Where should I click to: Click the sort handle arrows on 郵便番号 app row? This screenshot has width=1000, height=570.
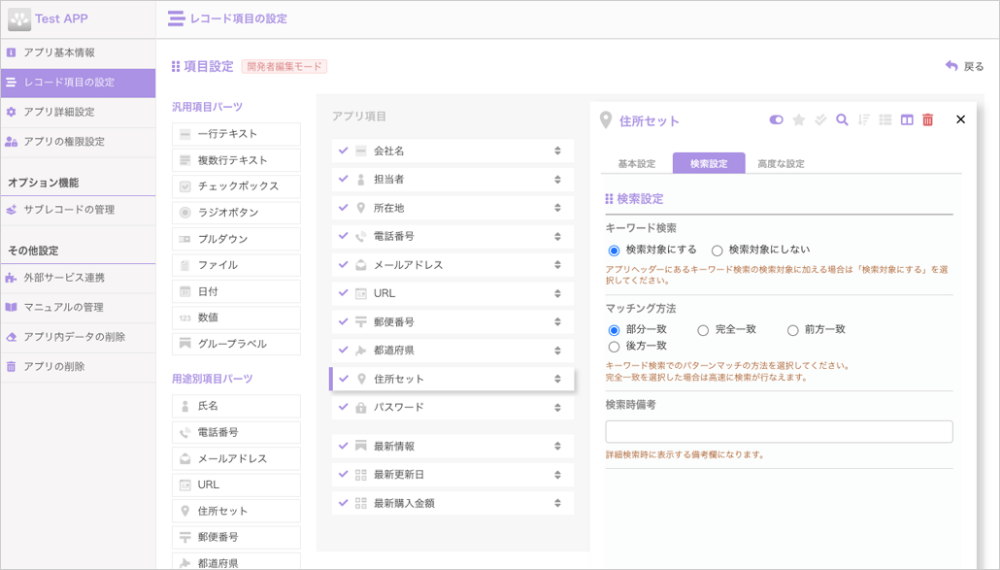click(557, 322)
